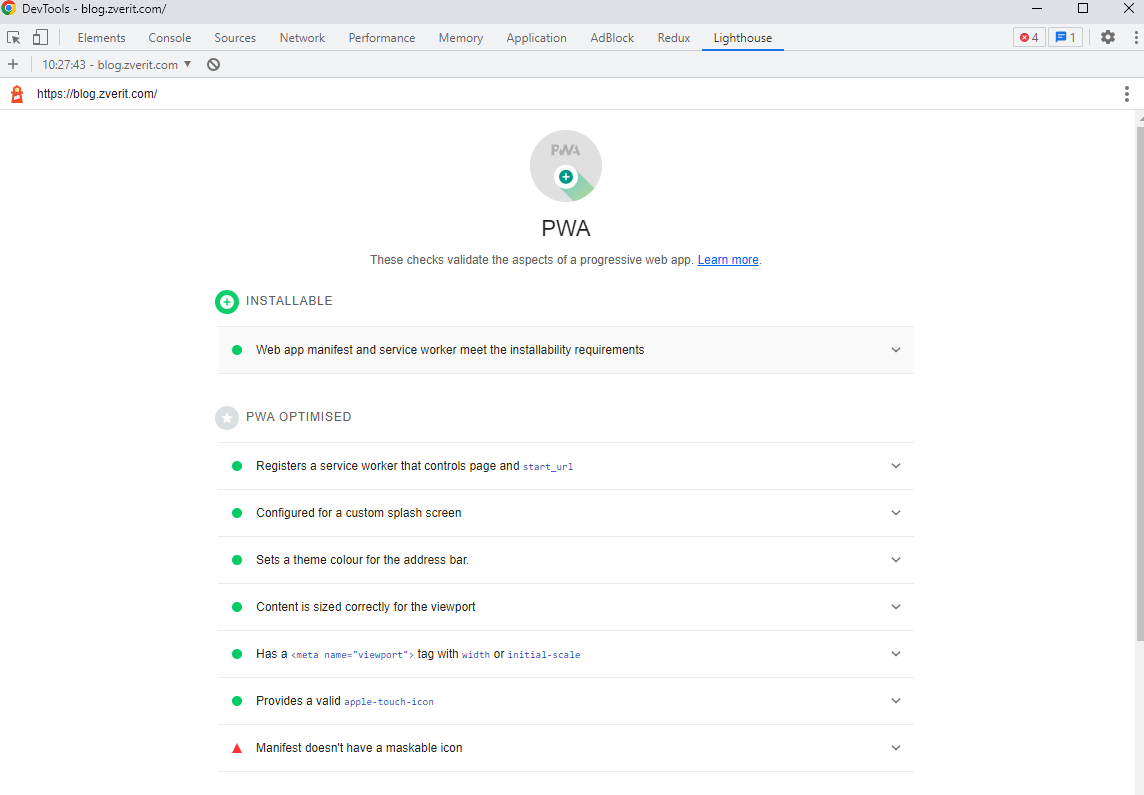Viewport: 1144px width, 795px height.
Task: Open the Network tab
Action: click(302, 38)
